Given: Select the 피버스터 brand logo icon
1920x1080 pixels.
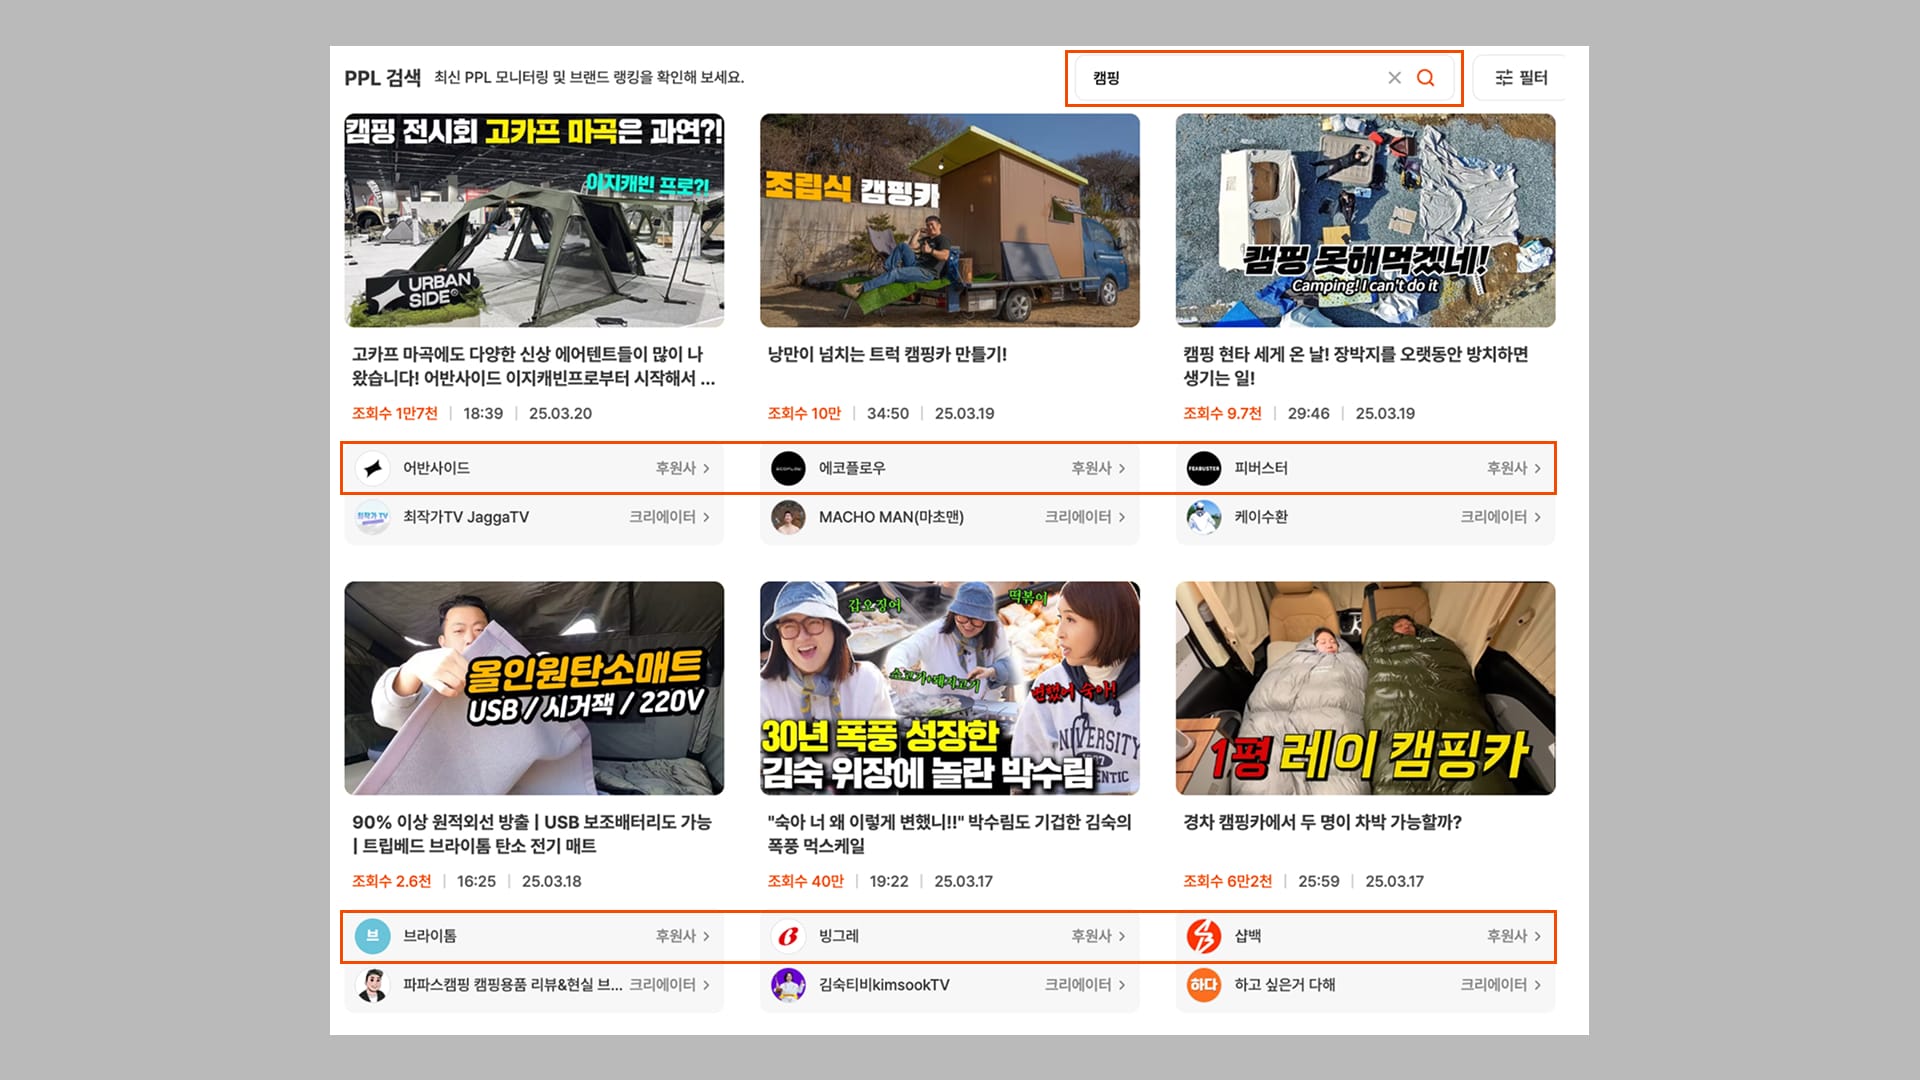Looking at the screenshot, I should tap(1205, 468).
